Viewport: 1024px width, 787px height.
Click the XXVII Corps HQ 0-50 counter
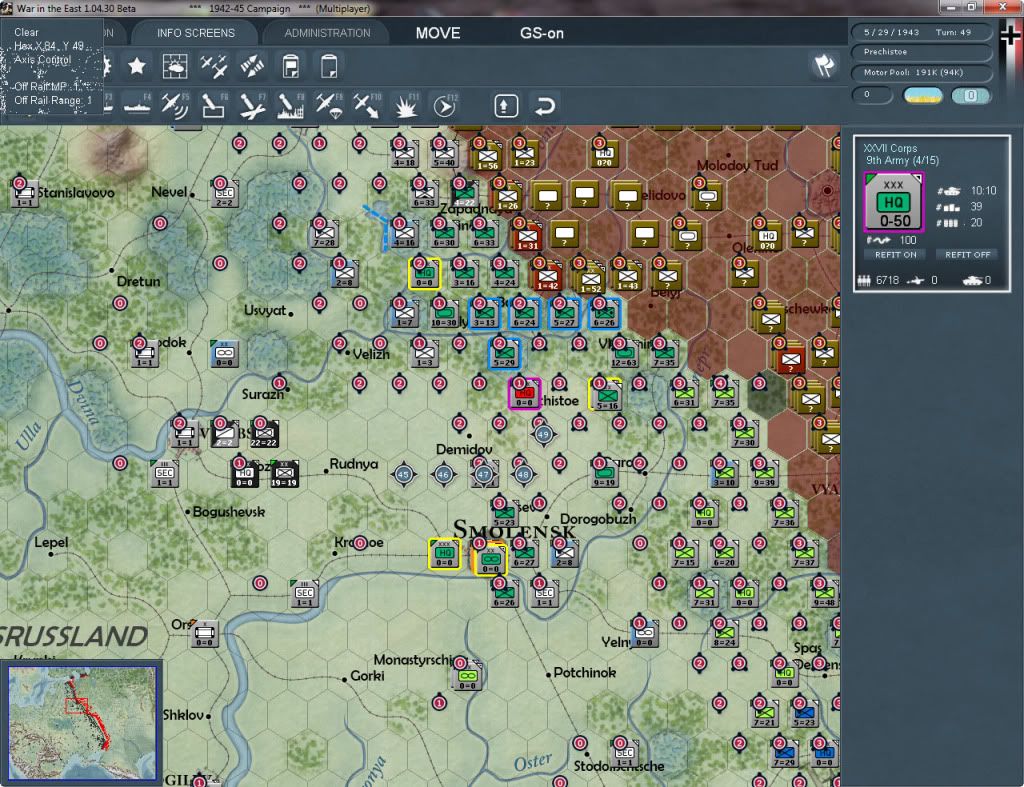(894, 202)
